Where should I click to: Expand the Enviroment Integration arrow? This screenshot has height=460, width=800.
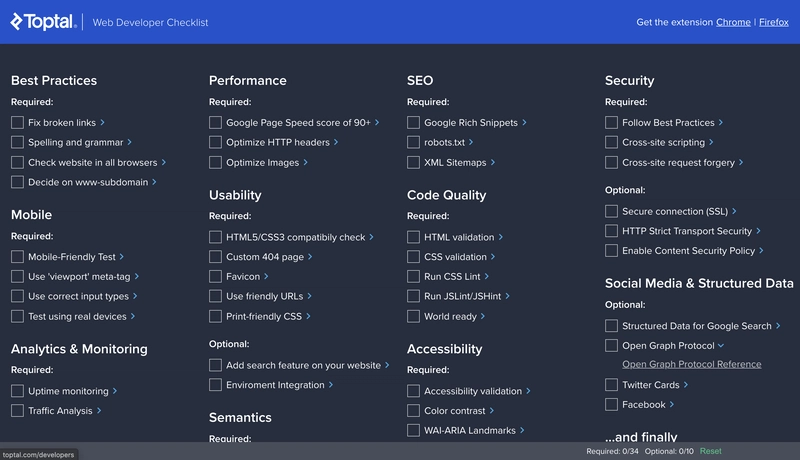click(x=331, y=385)
